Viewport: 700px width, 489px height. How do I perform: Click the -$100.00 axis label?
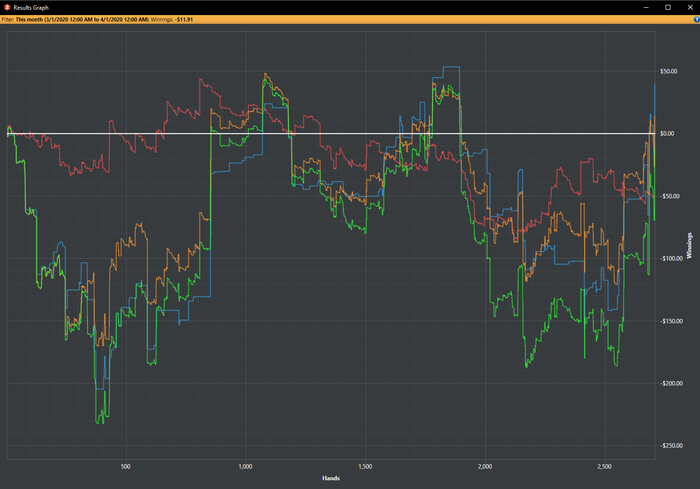[x=671, y=258]
